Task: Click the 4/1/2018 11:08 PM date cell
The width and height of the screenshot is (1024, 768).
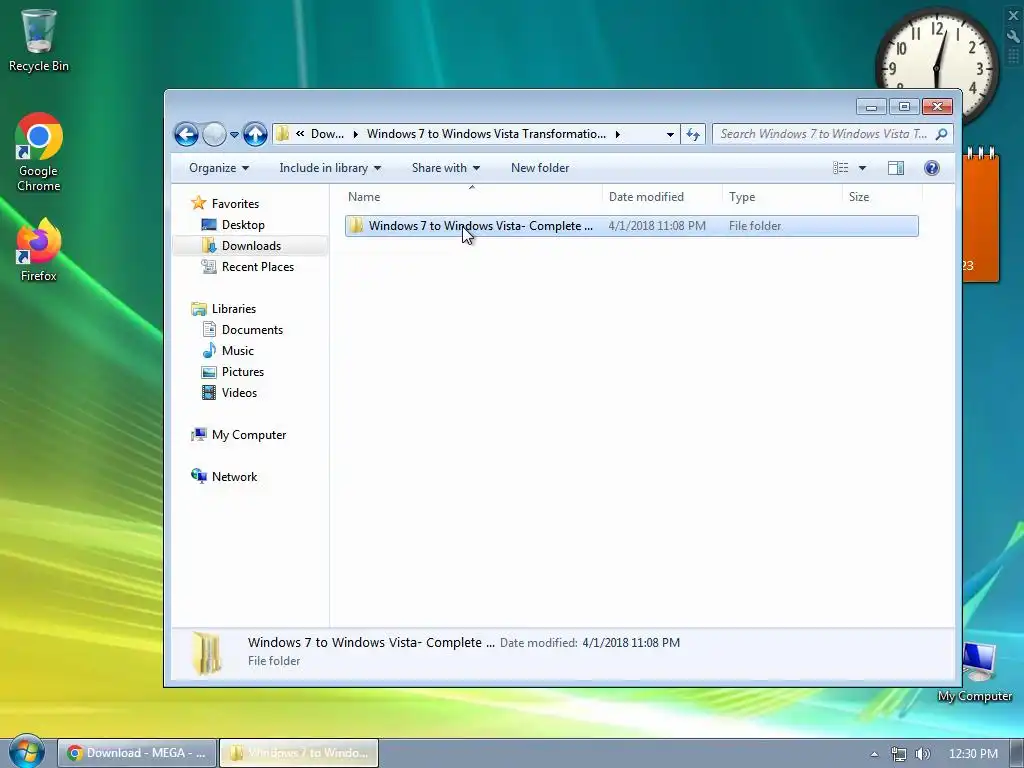Action: tap(657, 226)
